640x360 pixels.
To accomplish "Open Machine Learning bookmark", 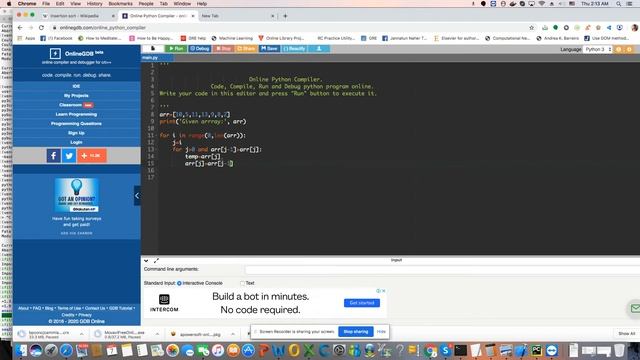I will (232, 38).
